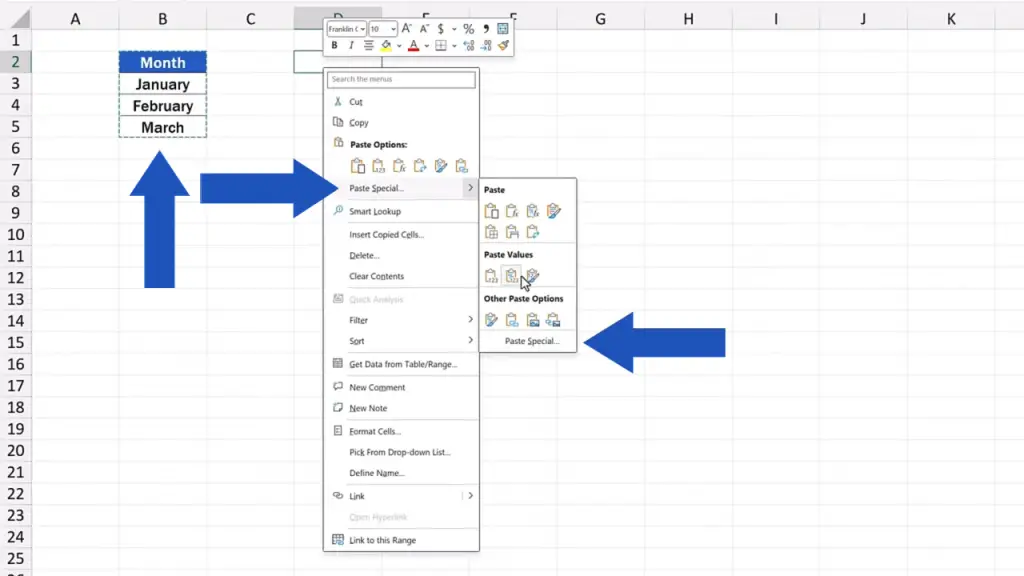The image size is (1024, 576).
Task: Toggle Bold in the mini toolbar
Action: [334, 46]
